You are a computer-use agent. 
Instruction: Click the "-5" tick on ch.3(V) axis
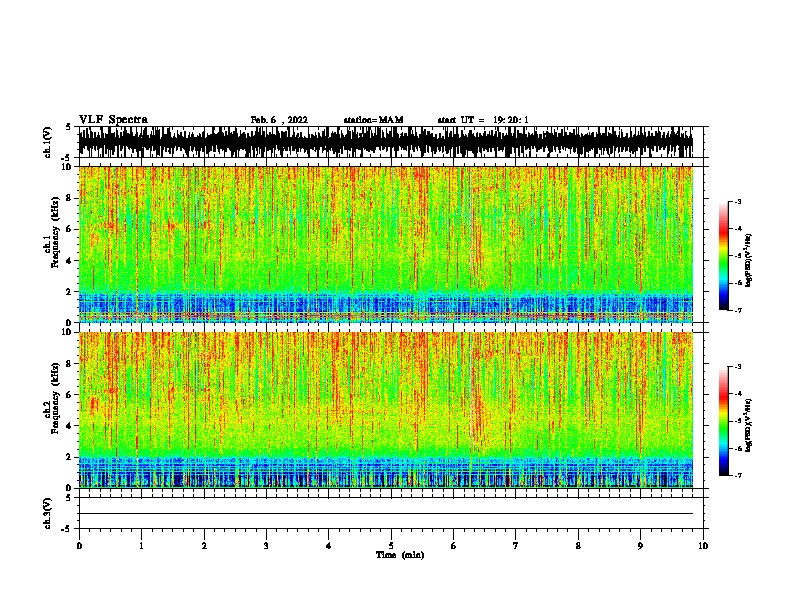point(67,529)
